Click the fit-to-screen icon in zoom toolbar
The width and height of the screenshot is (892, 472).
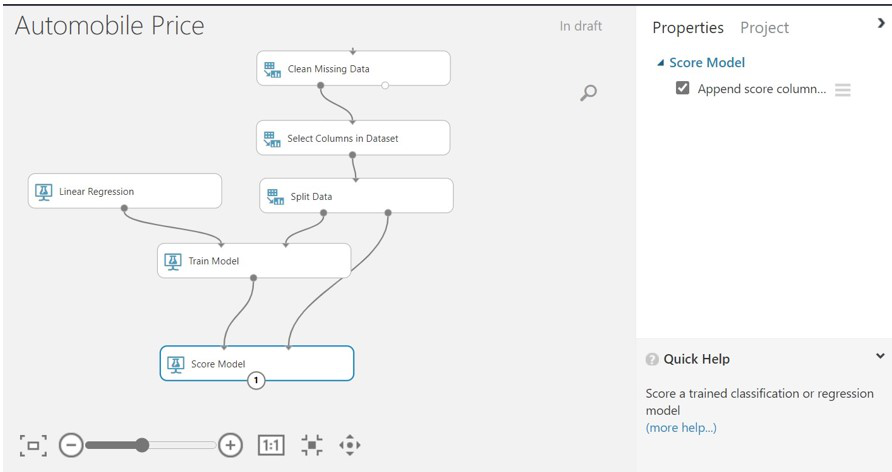coord(32,445)
